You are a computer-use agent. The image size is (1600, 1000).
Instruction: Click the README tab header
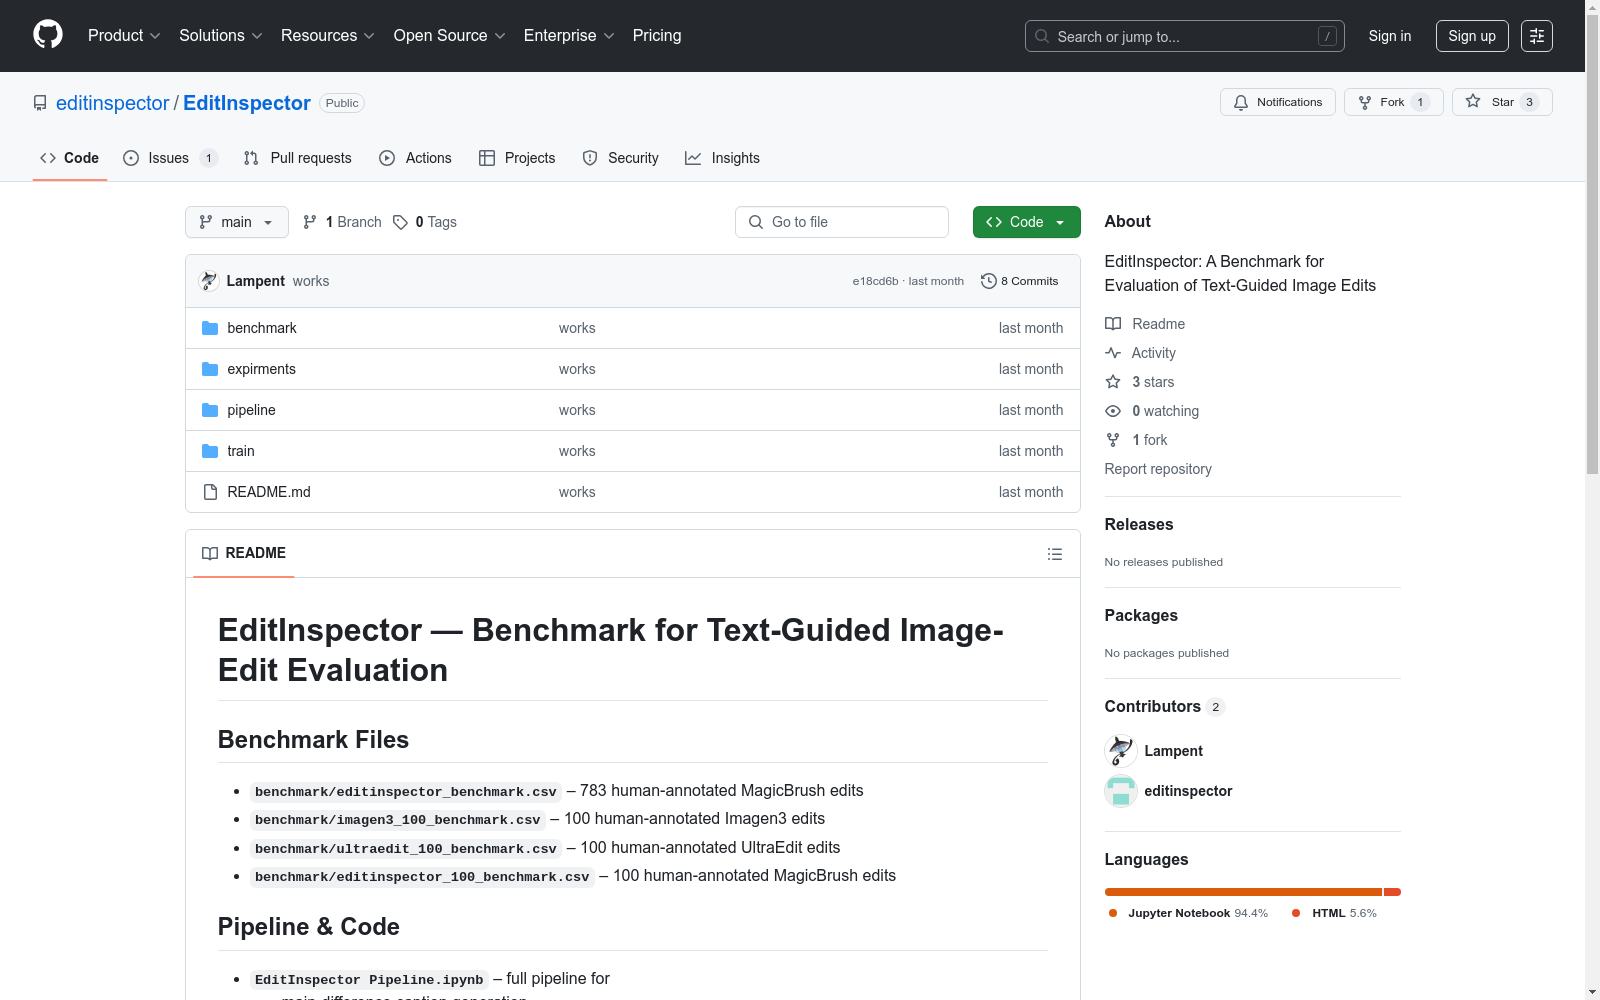(x=244, y=553)
